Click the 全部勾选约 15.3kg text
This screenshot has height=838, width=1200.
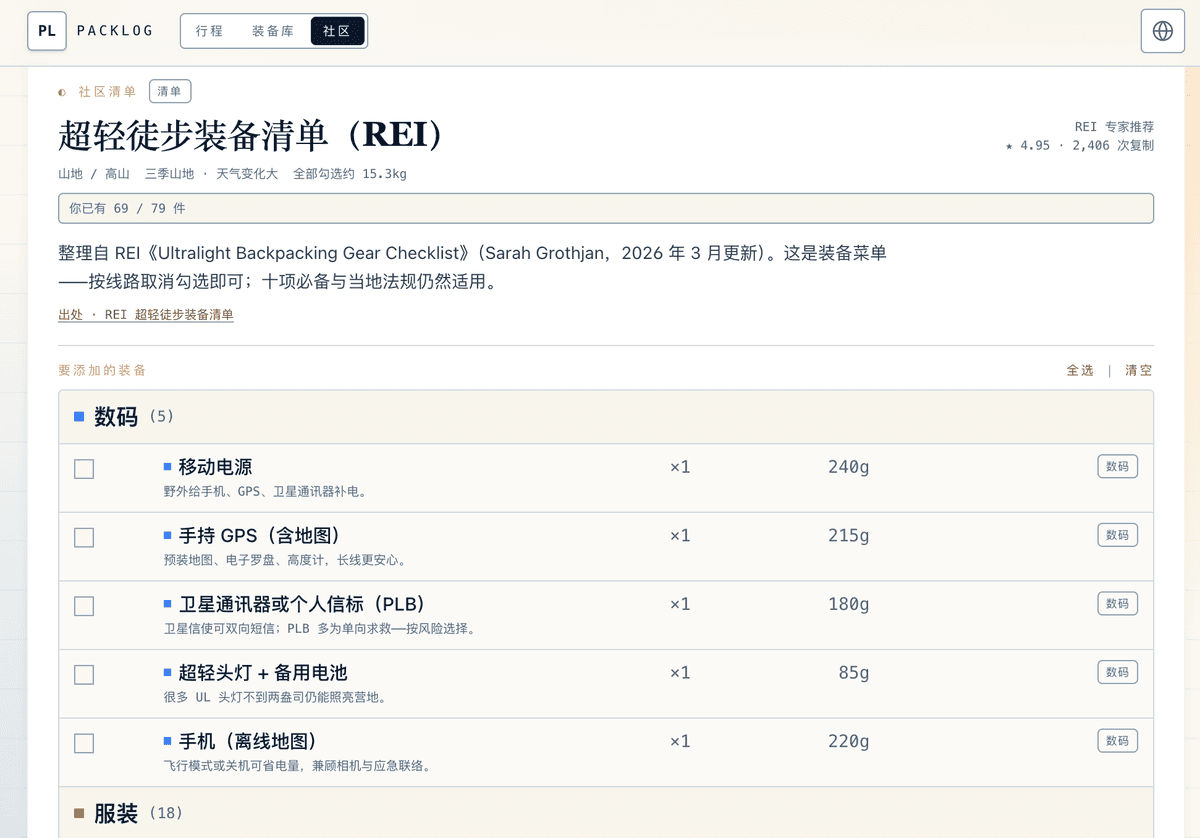point(350,174)
